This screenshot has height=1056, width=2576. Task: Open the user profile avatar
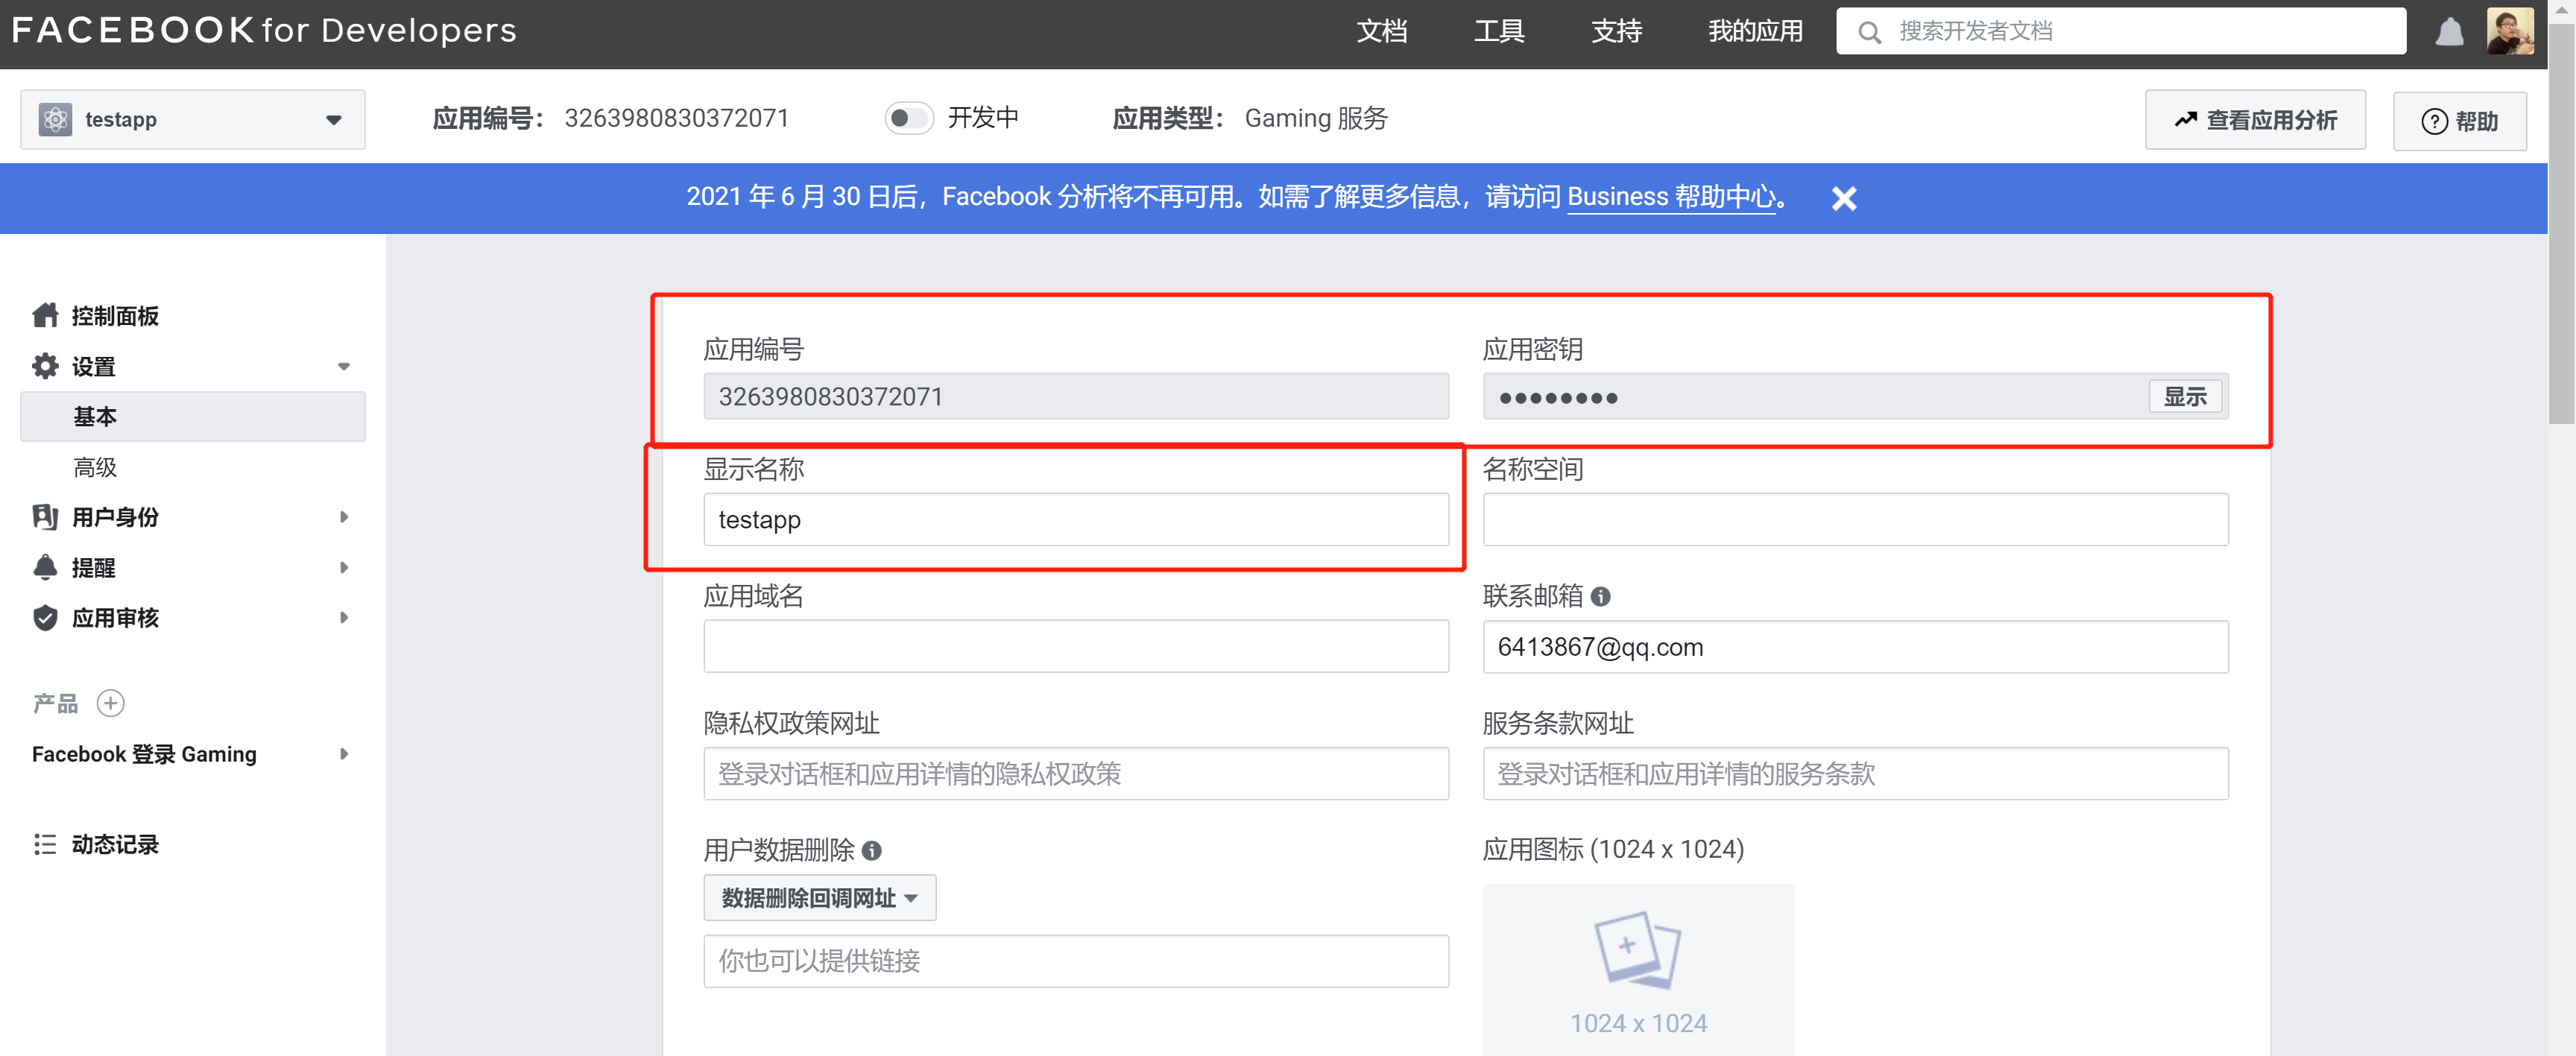pyautogui.click(x=2510, y=31)
